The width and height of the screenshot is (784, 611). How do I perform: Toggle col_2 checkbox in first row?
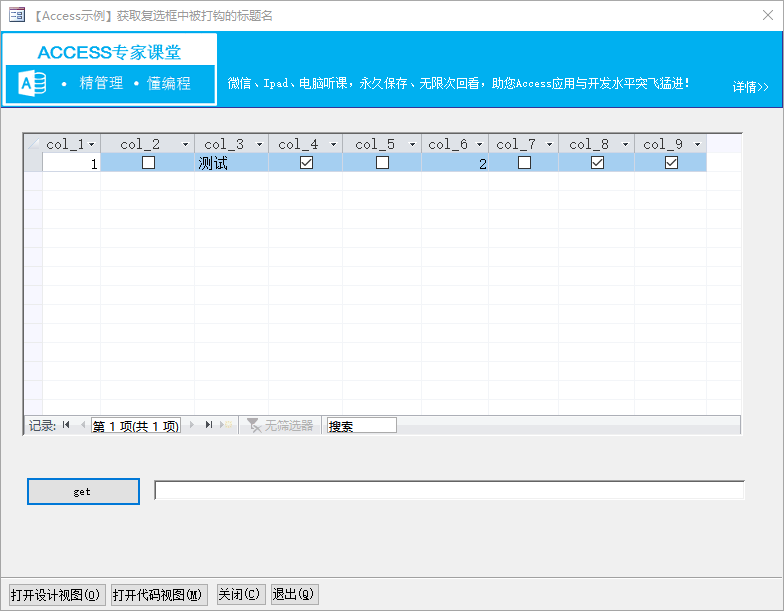click(x=148, y=162)
